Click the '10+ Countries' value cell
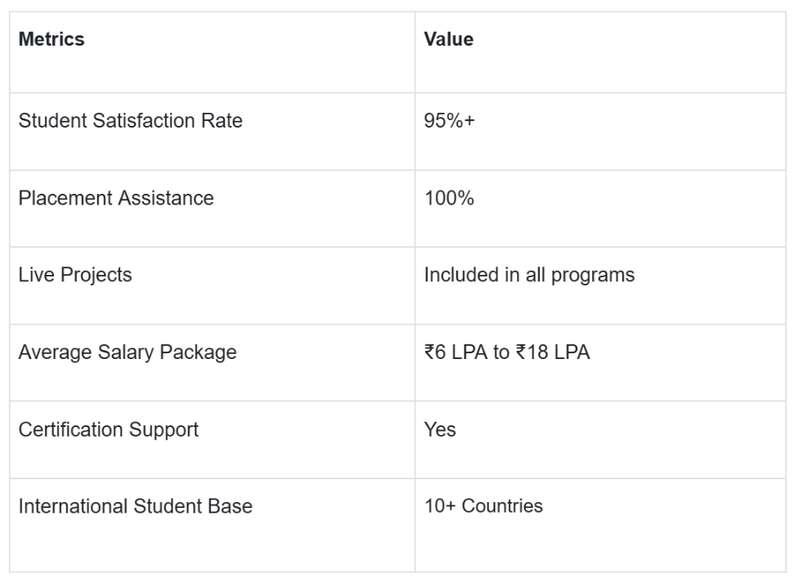 coord(483,506)
